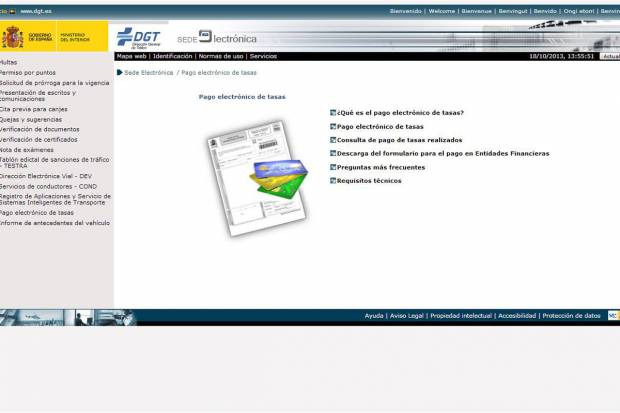Open Informe de antecedentes del vehículo

55,223
